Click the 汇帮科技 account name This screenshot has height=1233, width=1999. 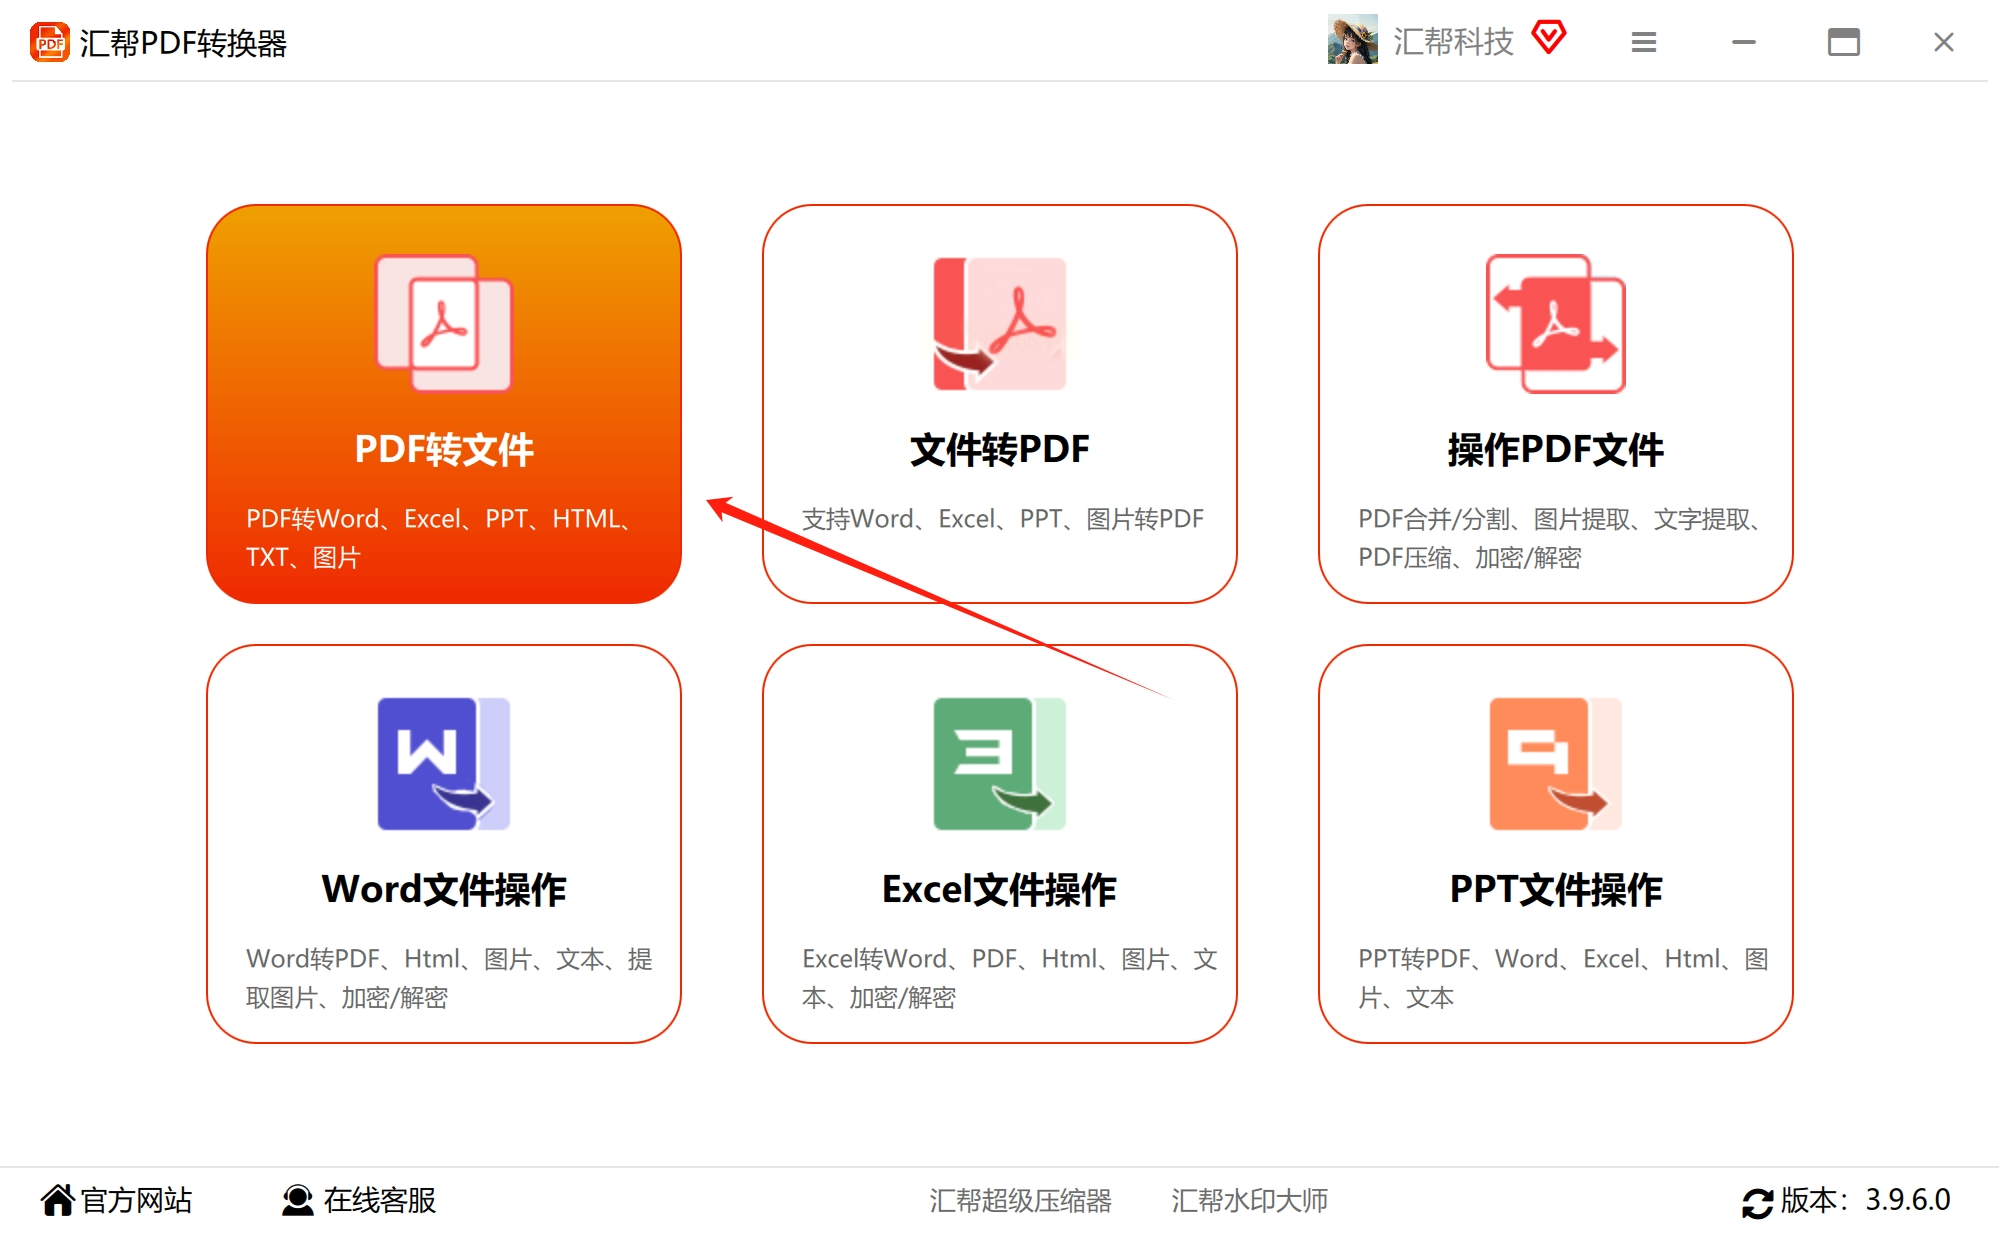(1453, 42)
